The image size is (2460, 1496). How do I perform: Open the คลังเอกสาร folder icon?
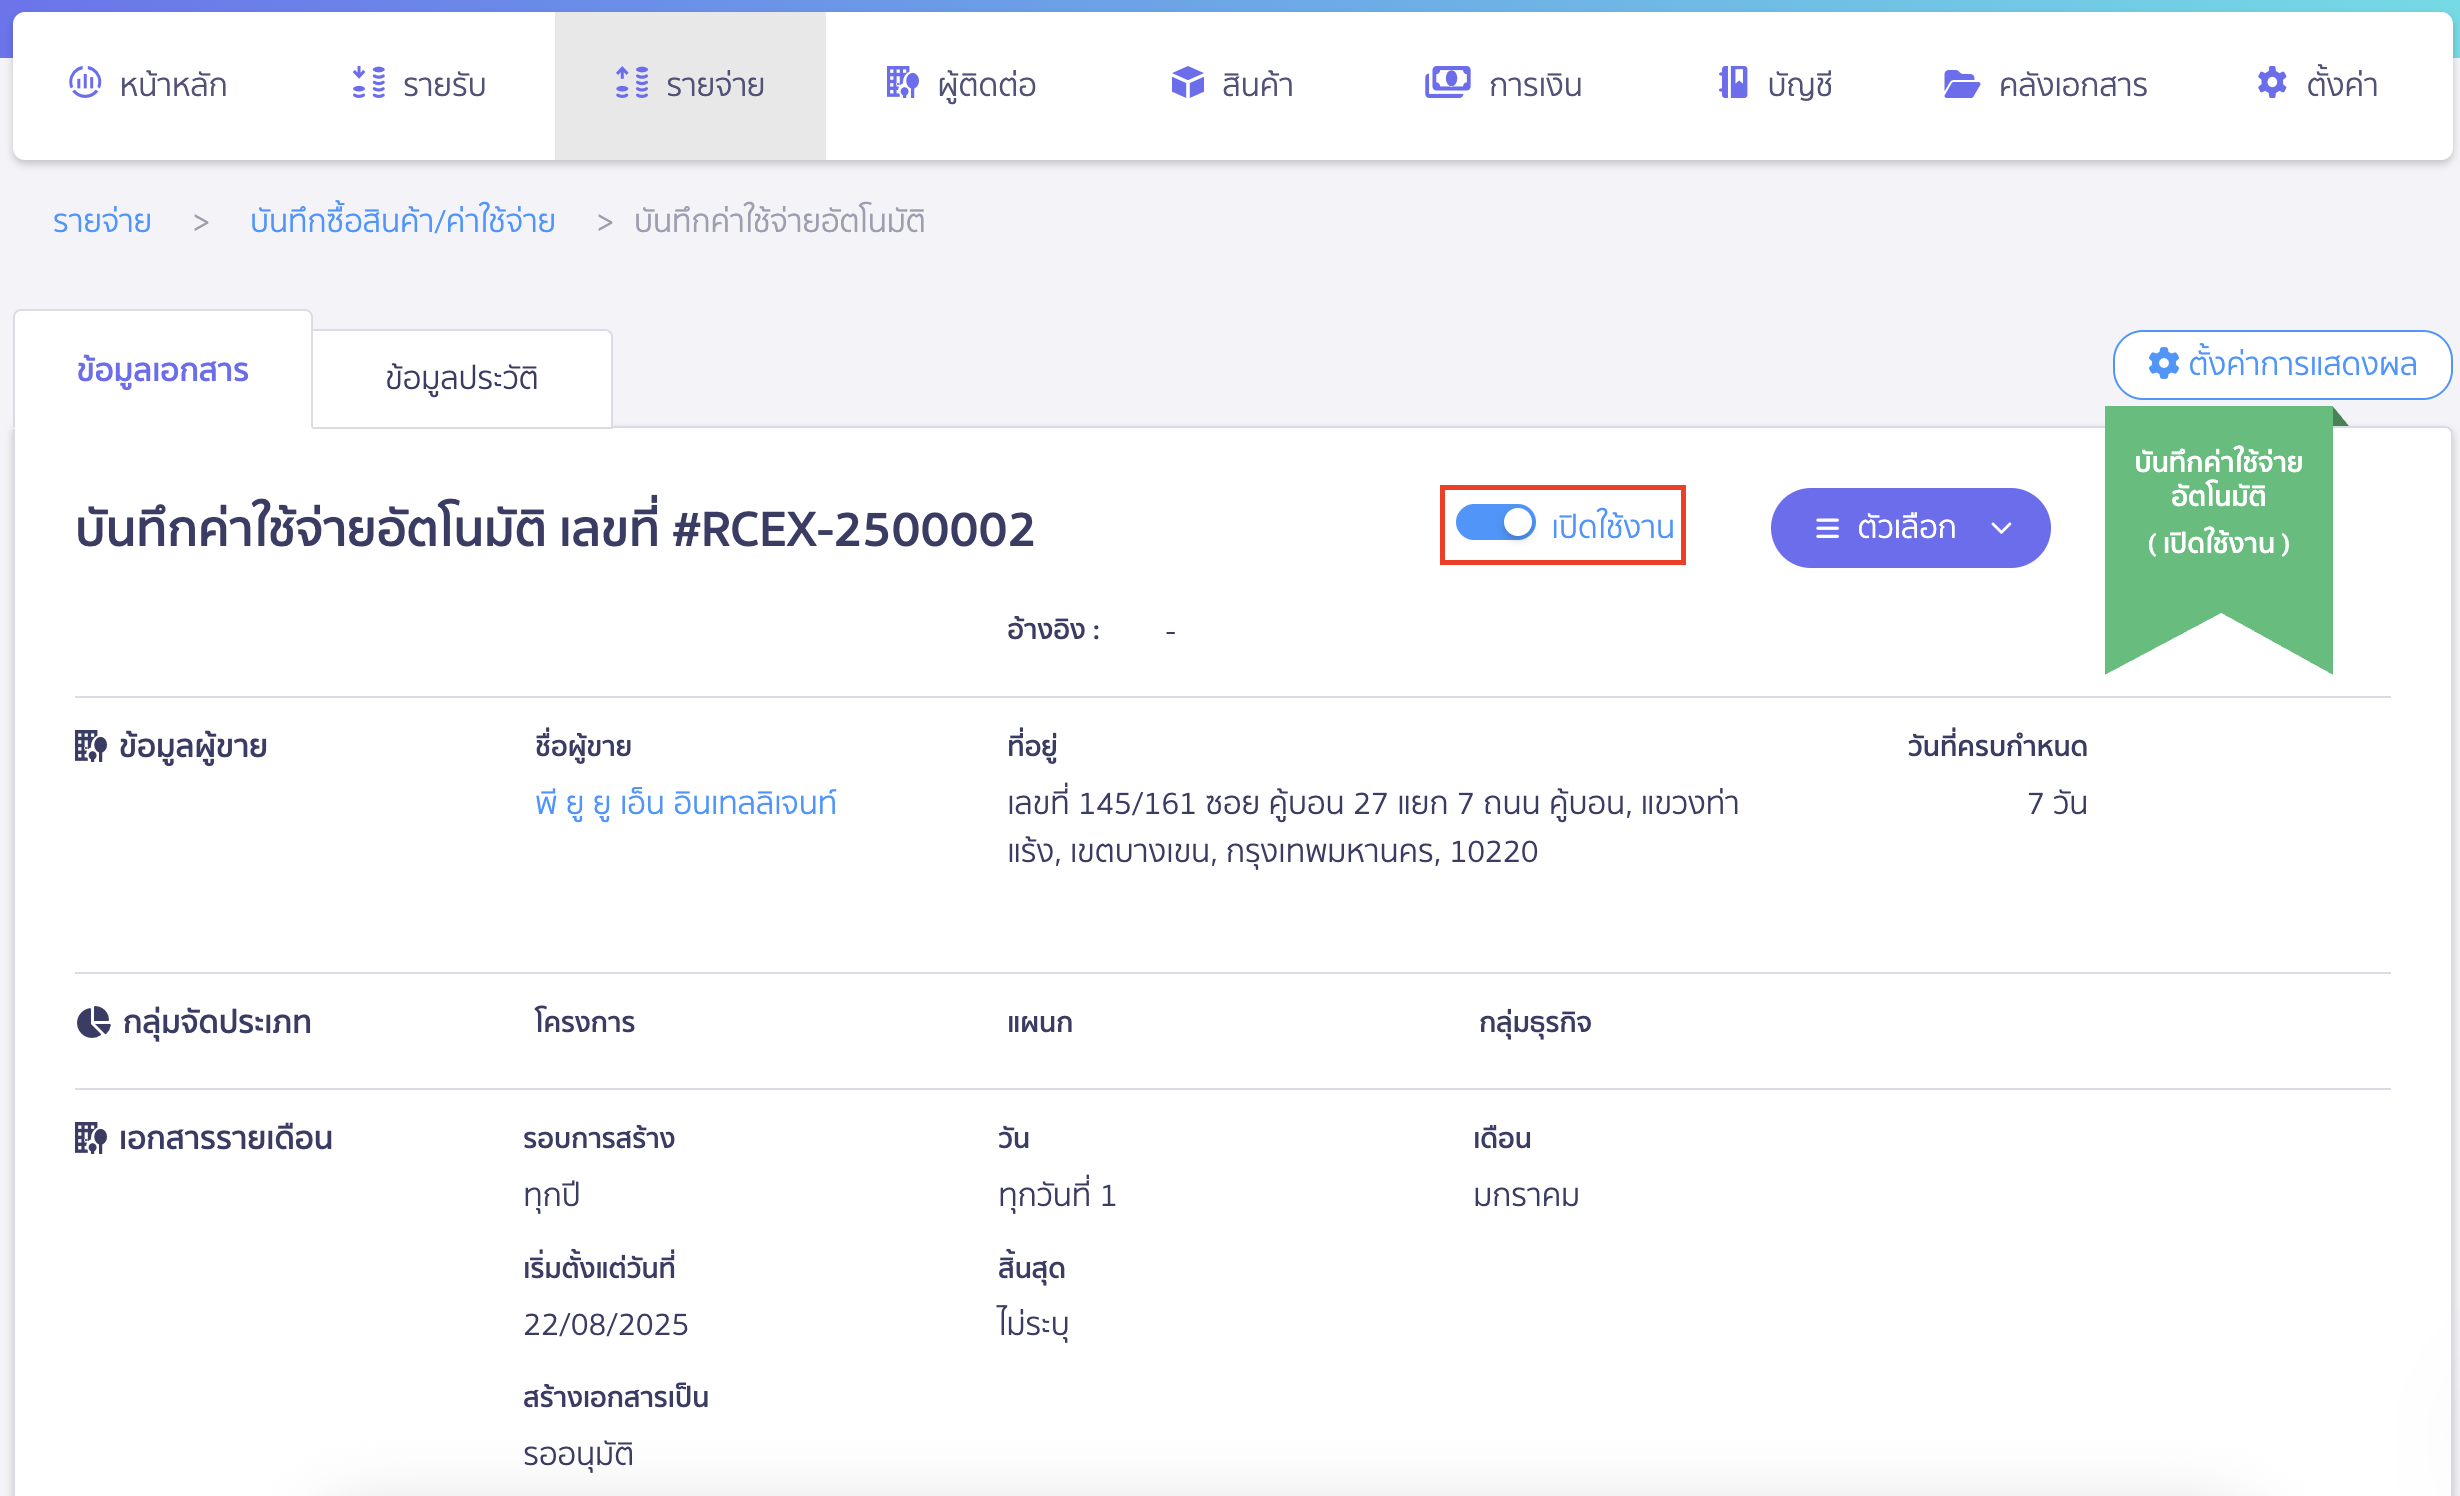tap(1961, 84)
